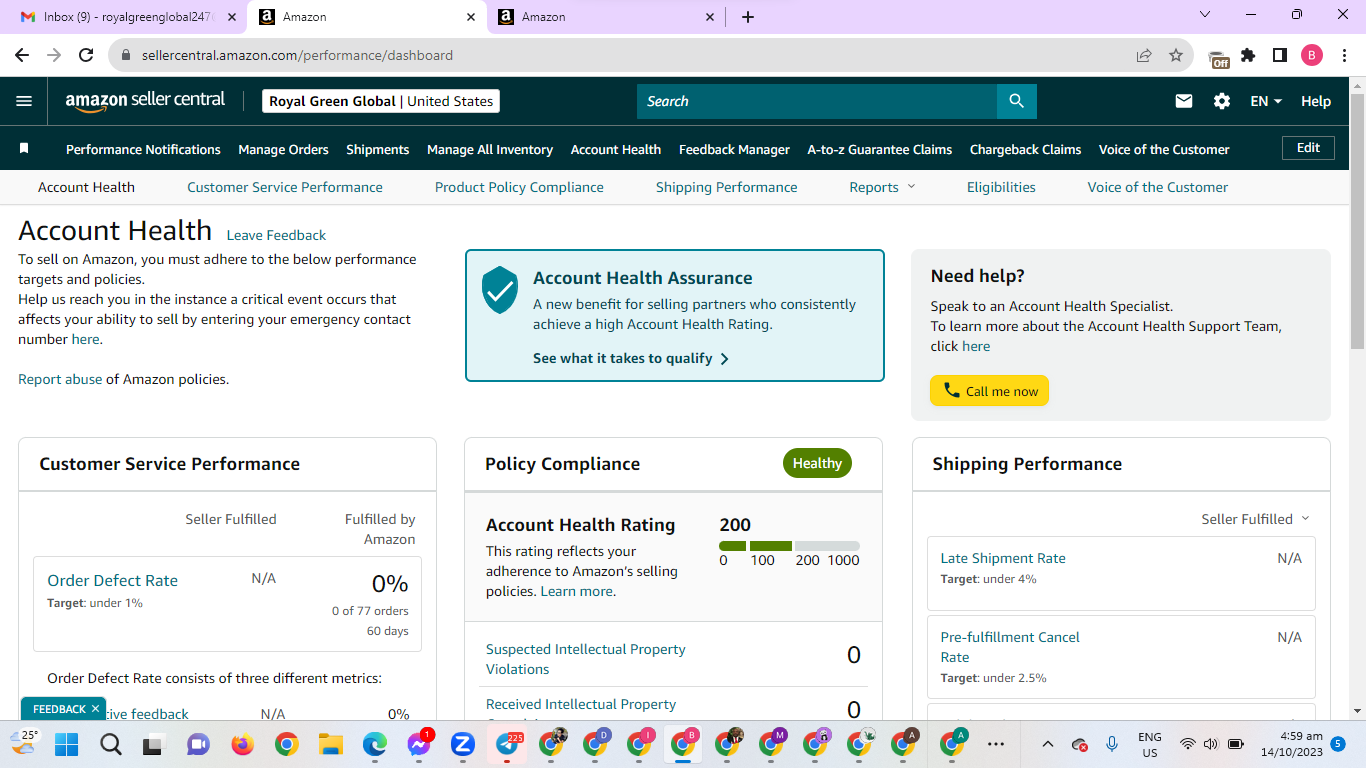Viewport: 1366px width, 768px height.
Task: Open See what it takes to qualify
Action: coord(631,358)
